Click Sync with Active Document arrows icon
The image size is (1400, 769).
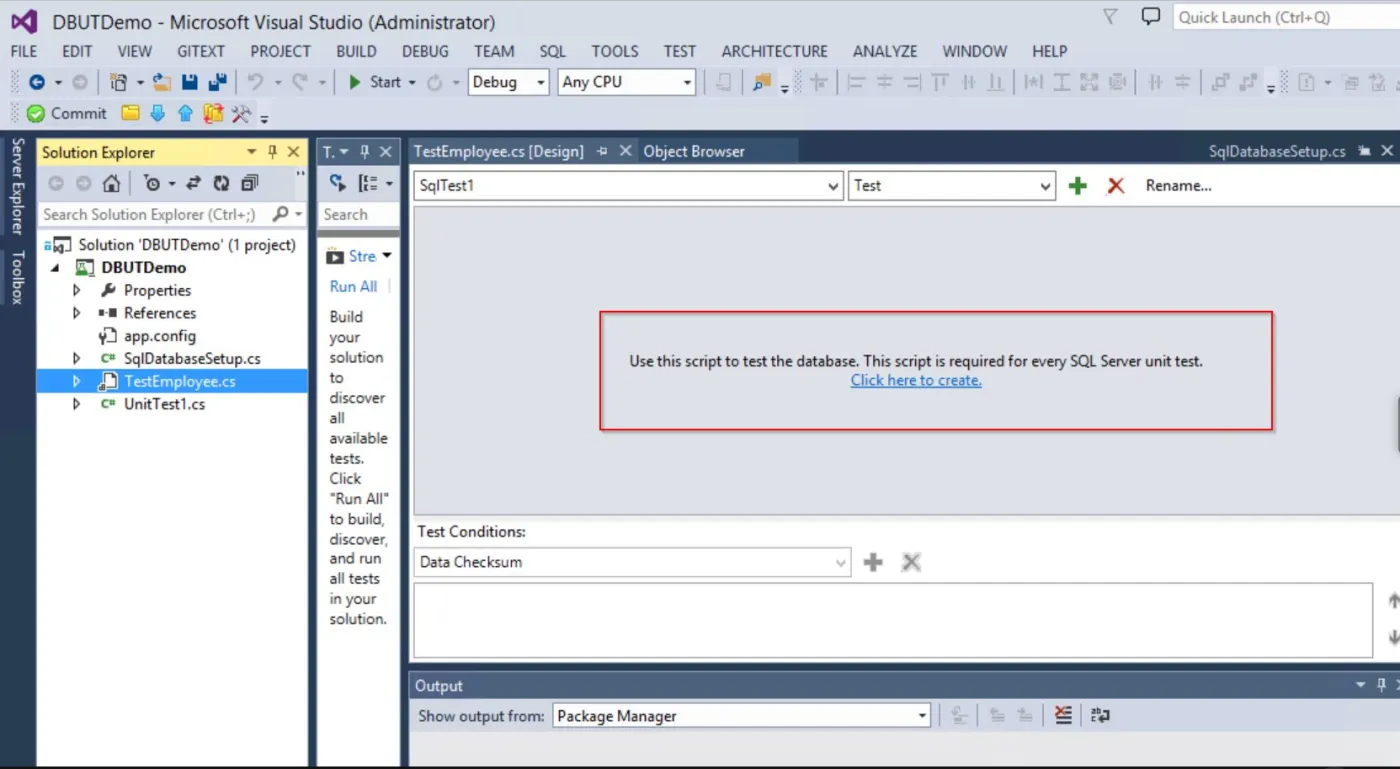[193, 184]
